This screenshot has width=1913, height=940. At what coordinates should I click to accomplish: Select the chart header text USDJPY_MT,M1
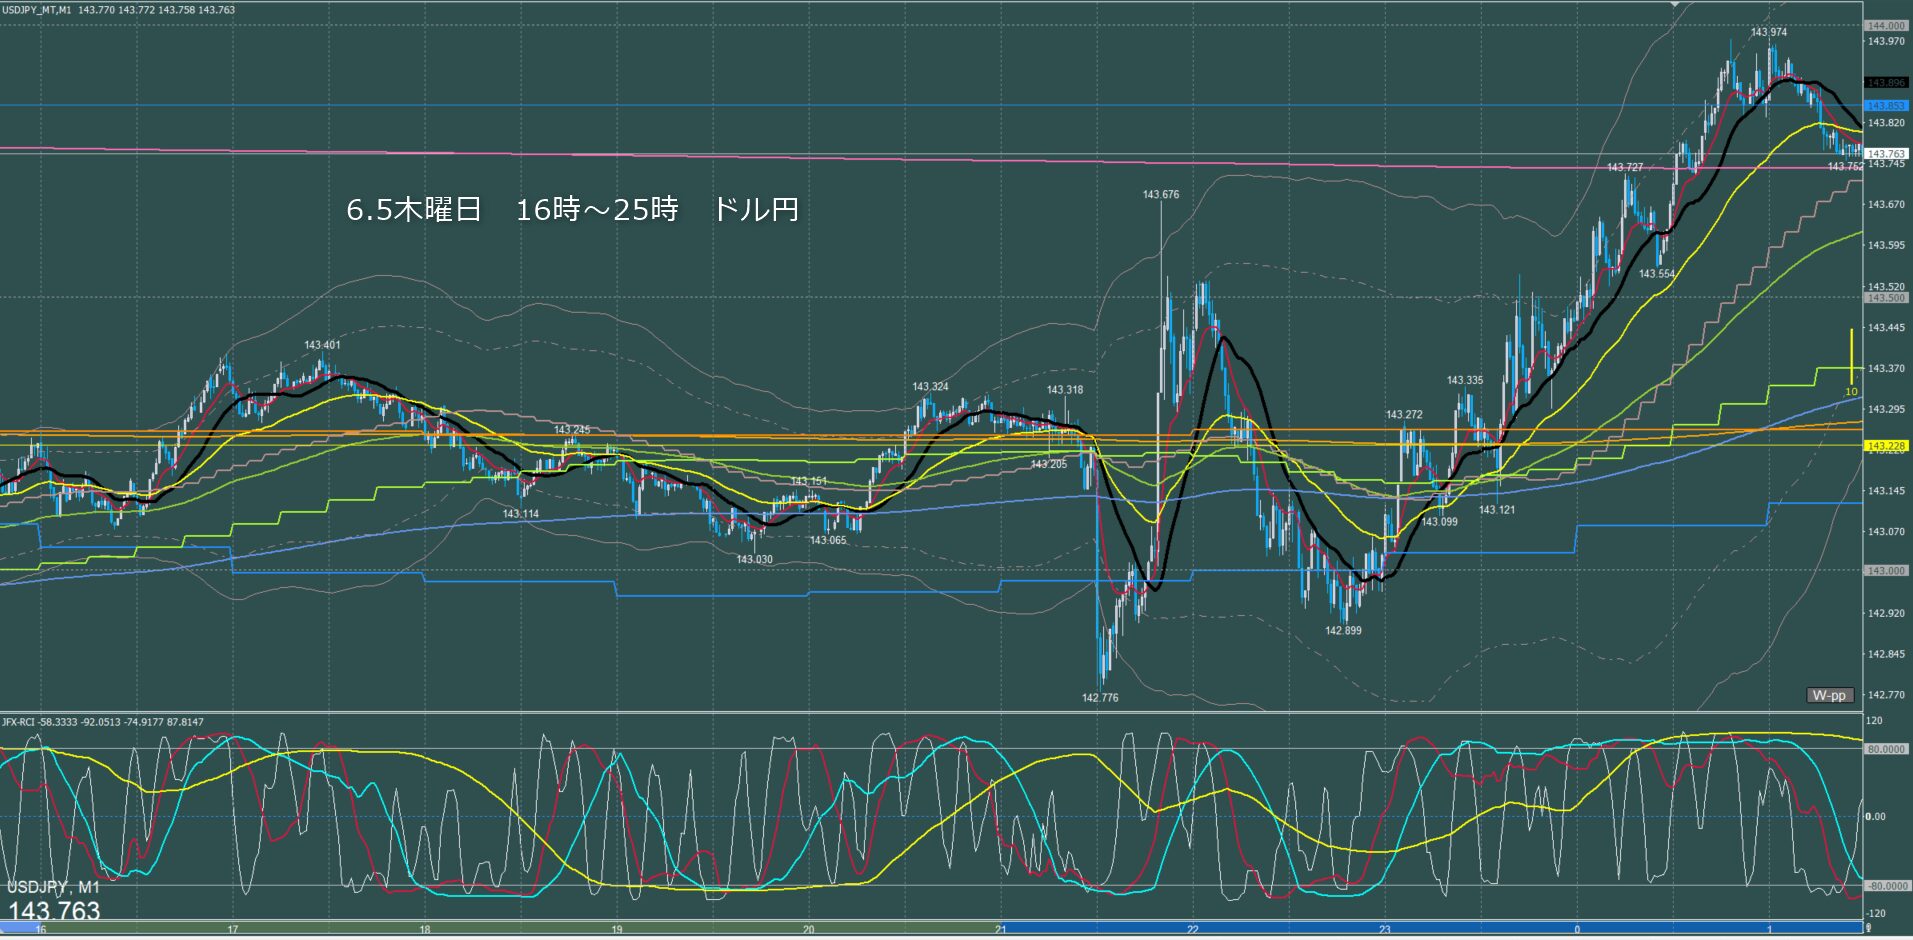click(37, 10)
